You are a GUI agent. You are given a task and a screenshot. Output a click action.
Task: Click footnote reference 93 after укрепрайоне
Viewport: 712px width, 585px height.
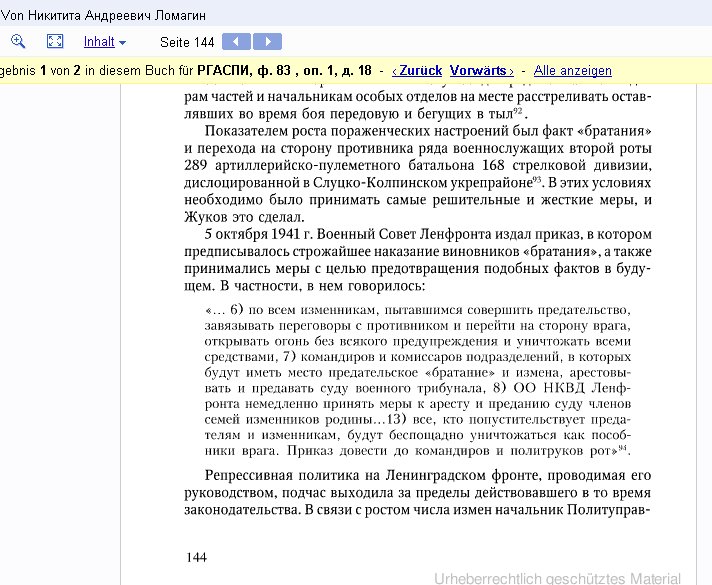pos(537,179)
